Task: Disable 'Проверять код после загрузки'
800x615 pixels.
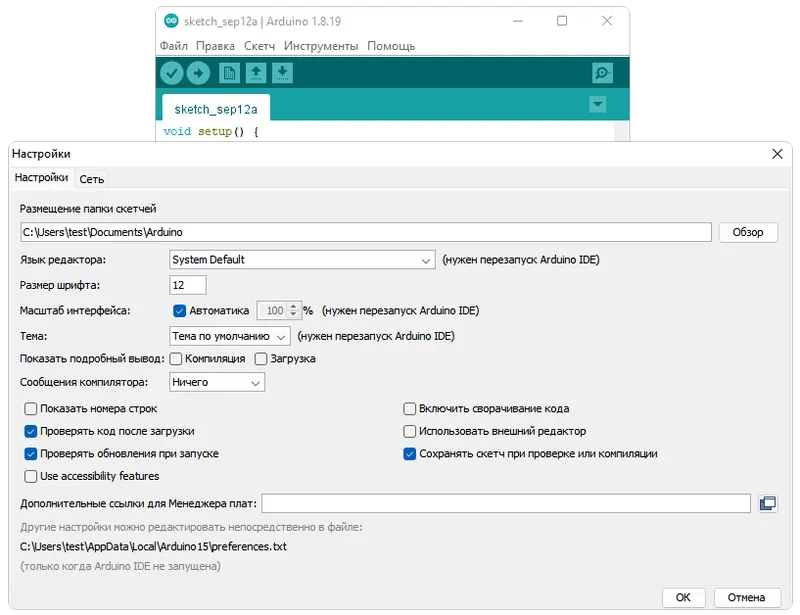Action: [x=30, y=430]
